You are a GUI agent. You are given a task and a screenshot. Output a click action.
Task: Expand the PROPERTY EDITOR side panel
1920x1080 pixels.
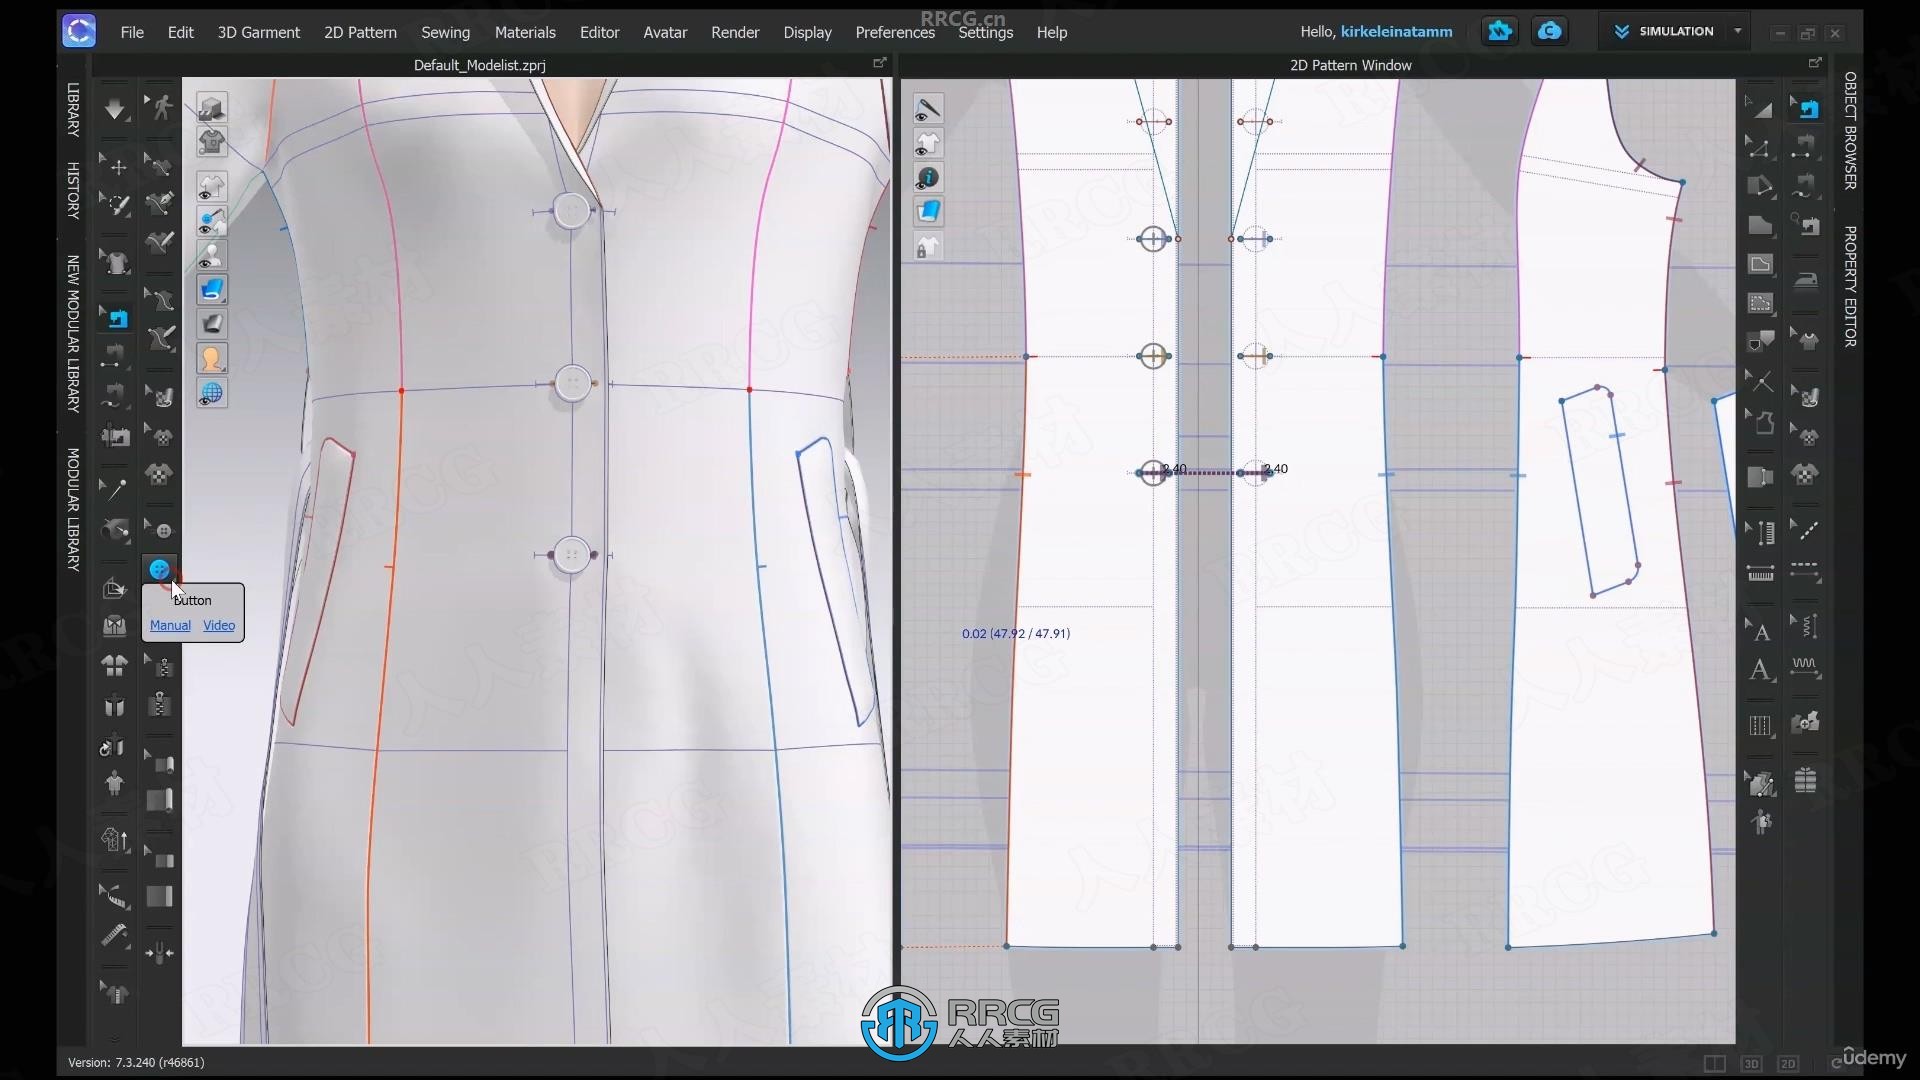(x=1851, y=286)
